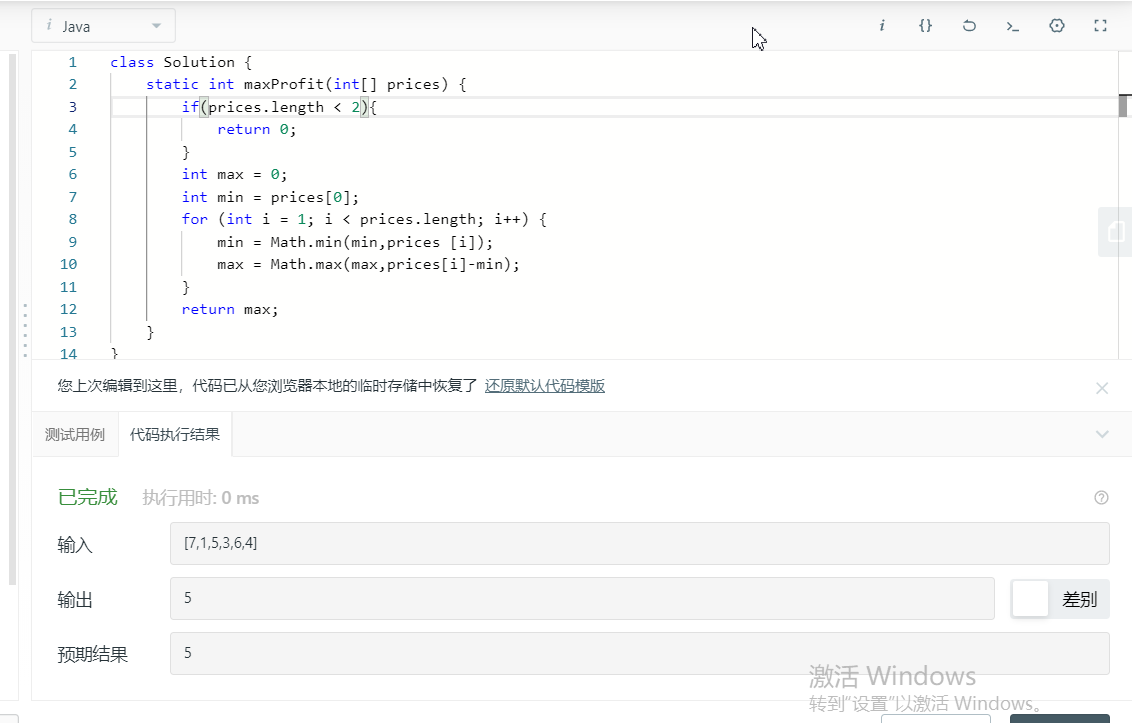Screen dimensions: 1132x723
Task: Click the help question mark icon
Action: tap(1101, 498)
